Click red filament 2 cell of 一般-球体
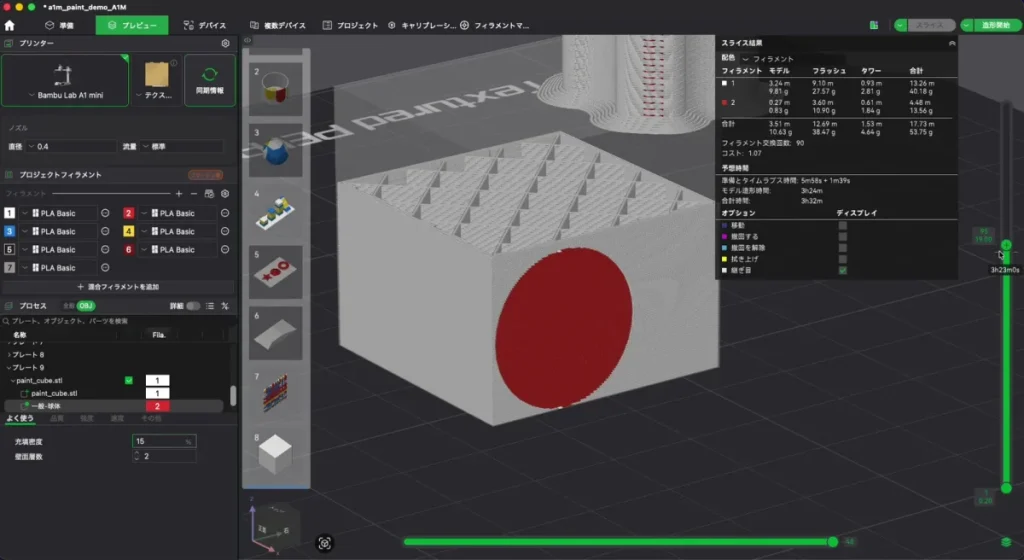Image resolution: width=1024 pixels, height=560 pixels. tap(157, 406)
